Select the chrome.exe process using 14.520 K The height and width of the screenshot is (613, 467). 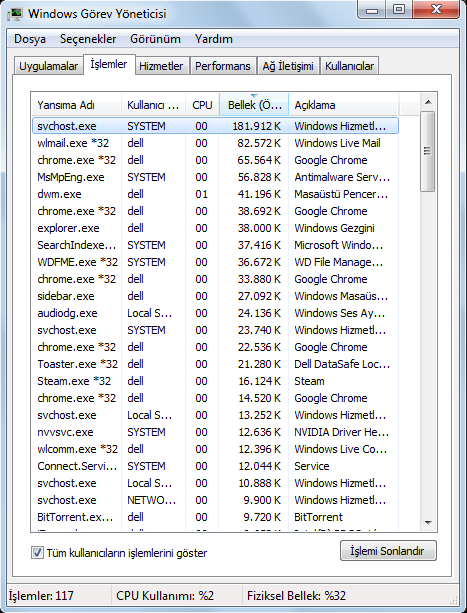[x=215, y=398]
